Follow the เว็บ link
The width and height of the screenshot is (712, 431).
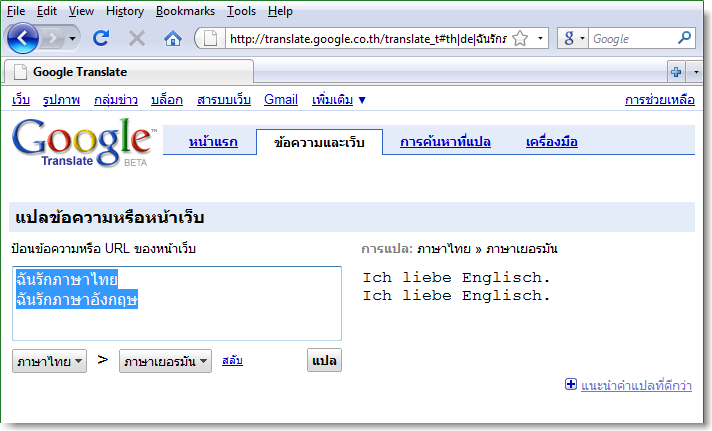pos(21,99)
